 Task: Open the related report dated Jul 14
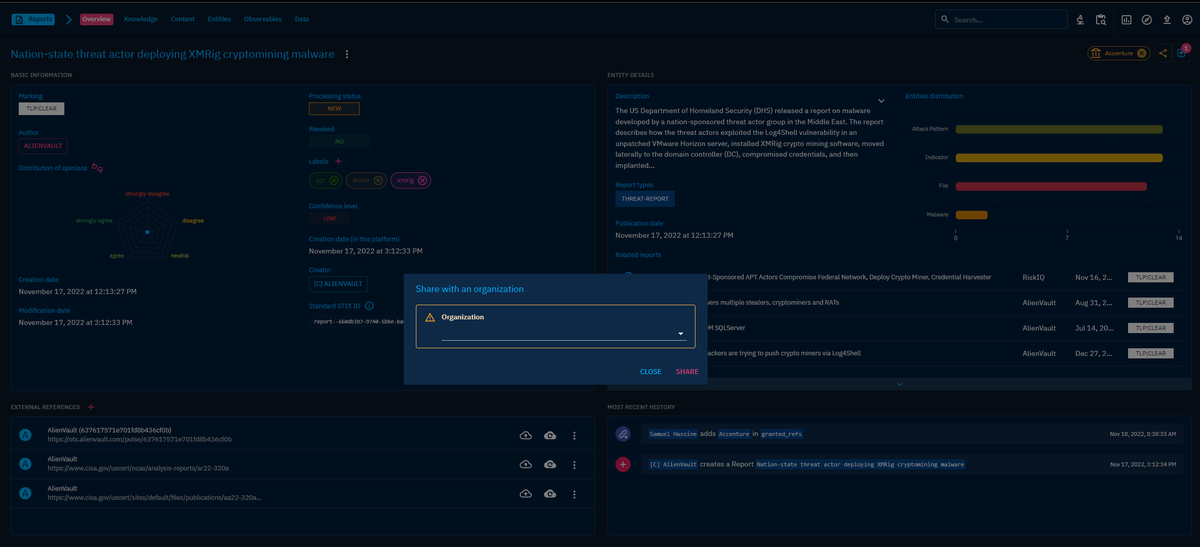click(x=899, y=327)
